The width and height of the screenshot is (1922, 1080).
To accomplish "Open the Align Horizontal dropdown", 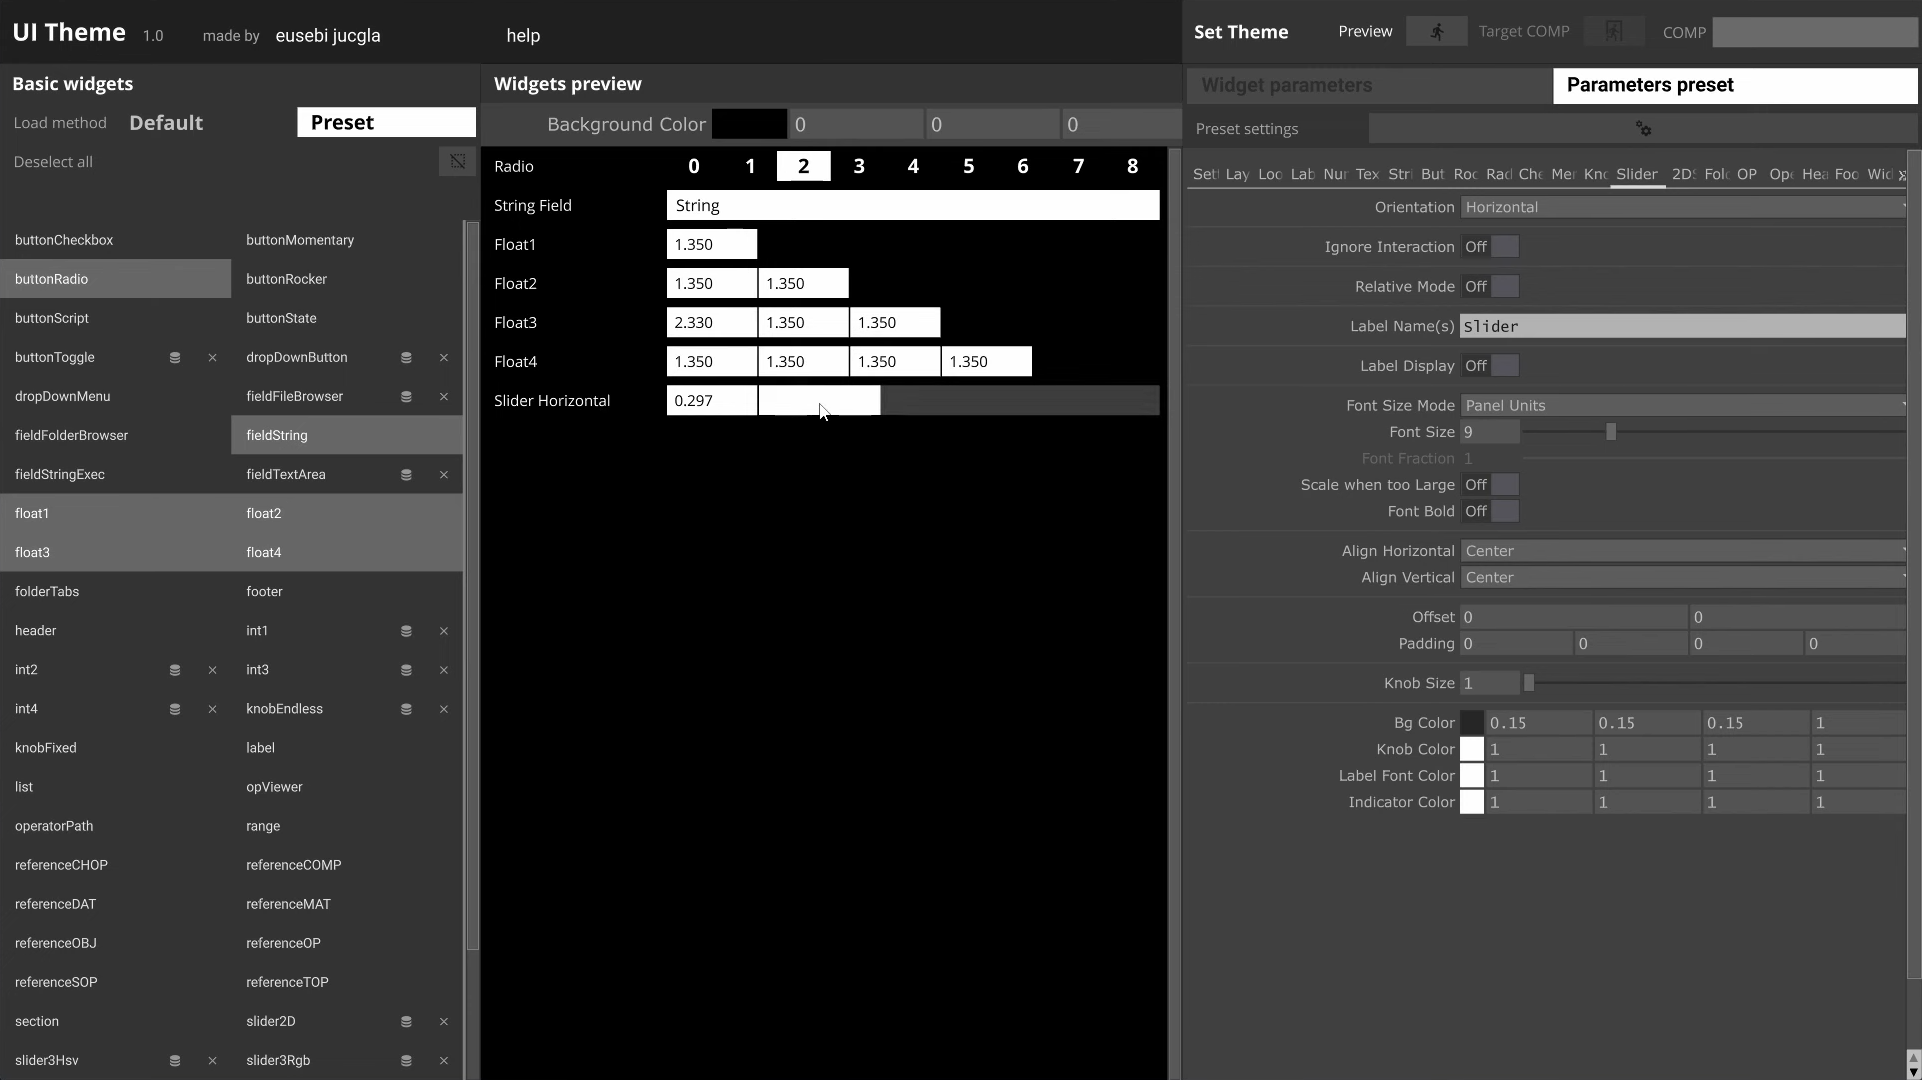I will [1682, 551].
